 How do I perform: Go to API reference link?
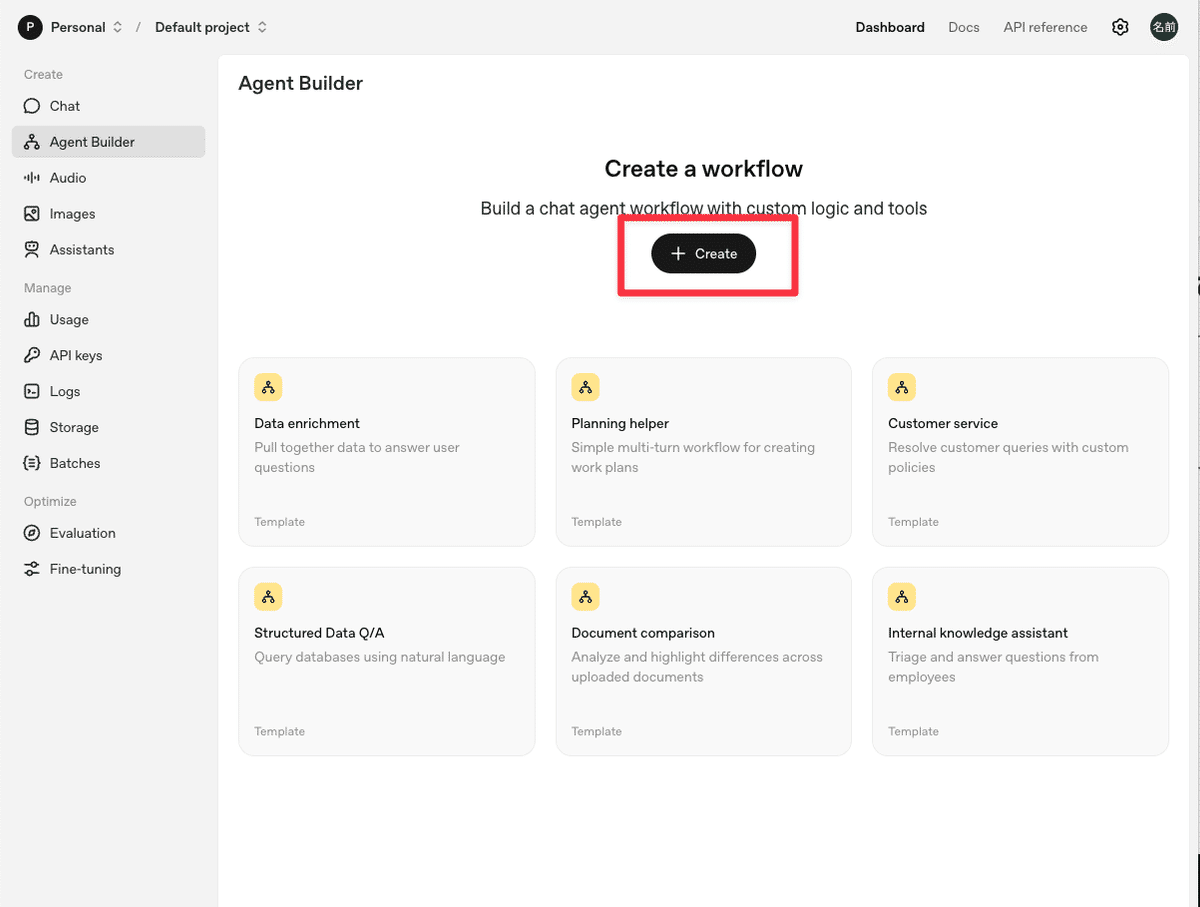(x=1045, y=28)
